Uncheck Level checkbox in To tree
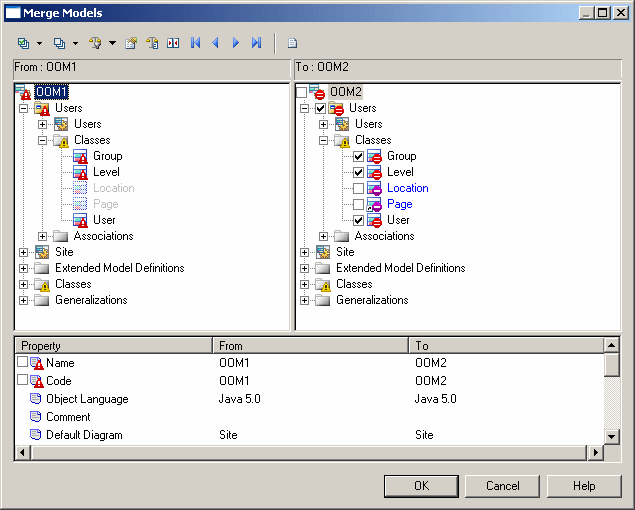 [358, 172]
